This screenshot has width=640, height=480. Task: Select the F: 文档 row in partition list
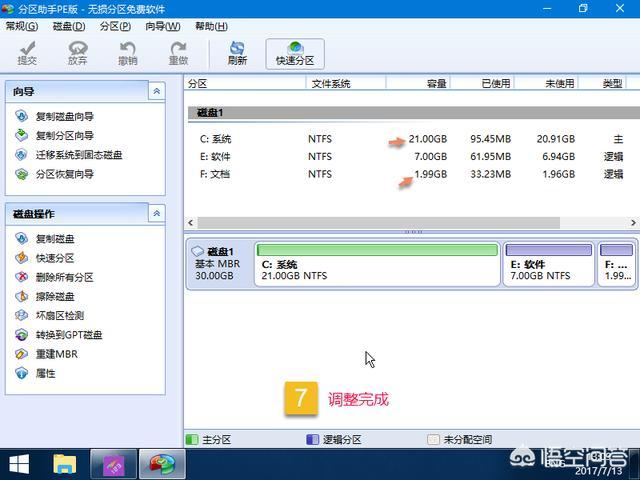[x=412, y=174]
